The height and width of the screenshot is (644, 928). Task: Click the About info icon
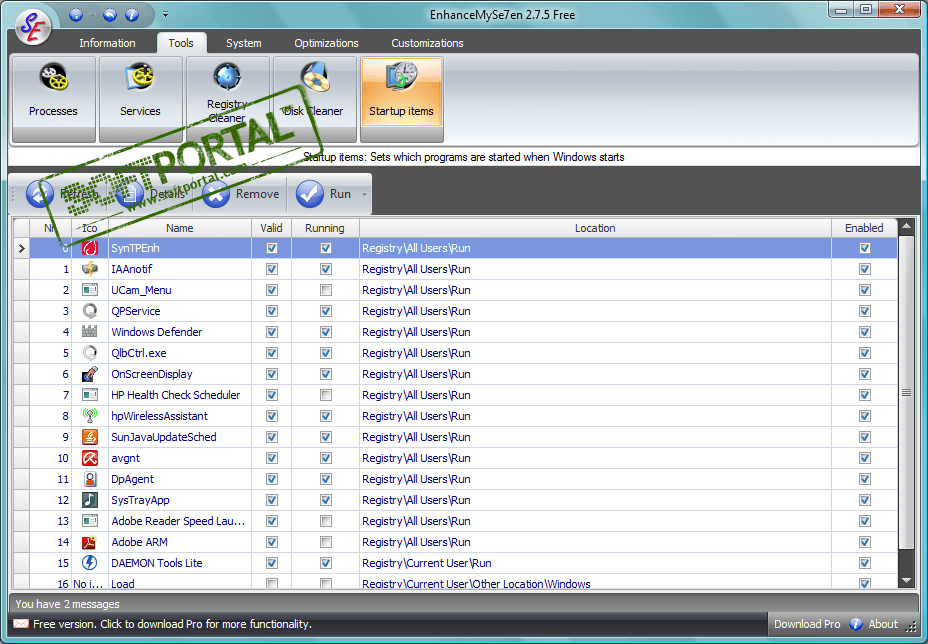856,624
